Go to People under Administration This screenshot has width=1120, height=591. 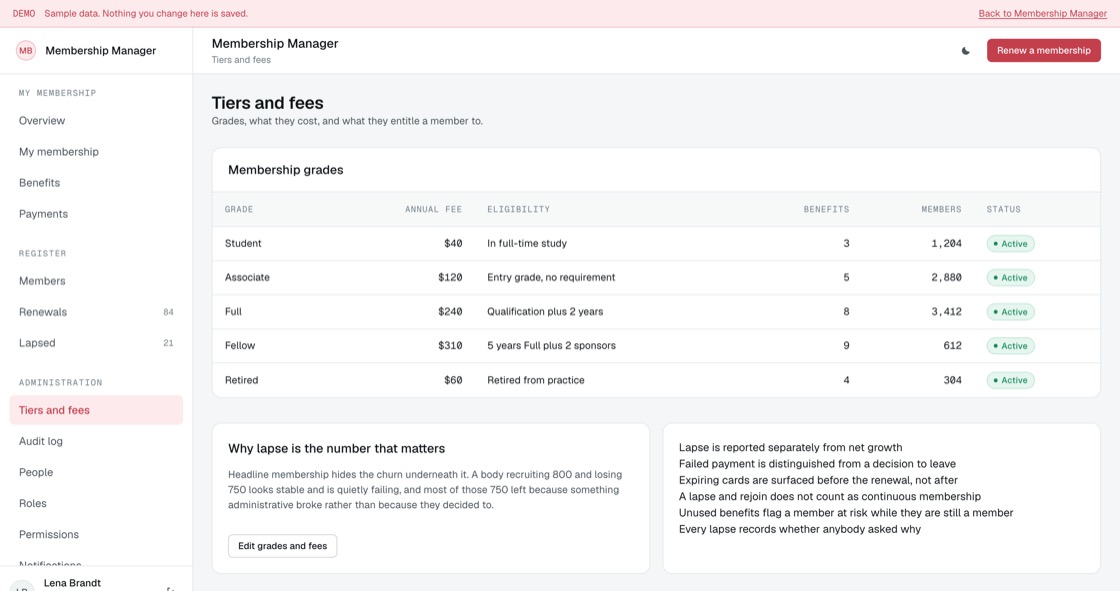pyautogui.click(x=96, y=472)
